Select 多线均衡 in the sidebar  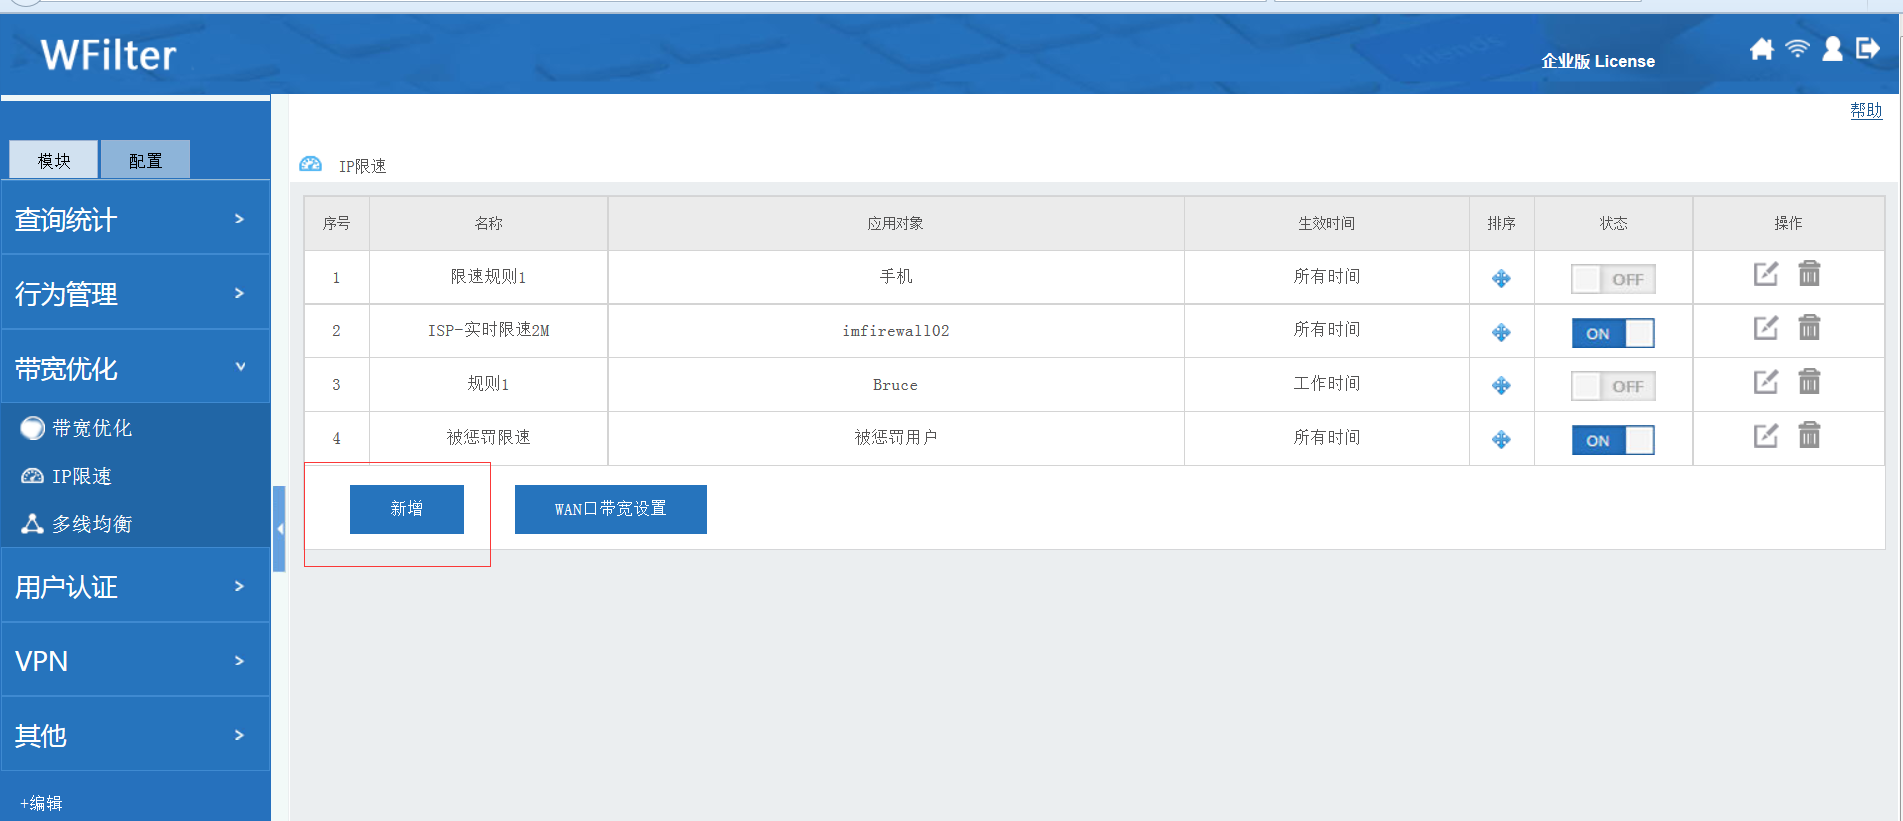91,524
